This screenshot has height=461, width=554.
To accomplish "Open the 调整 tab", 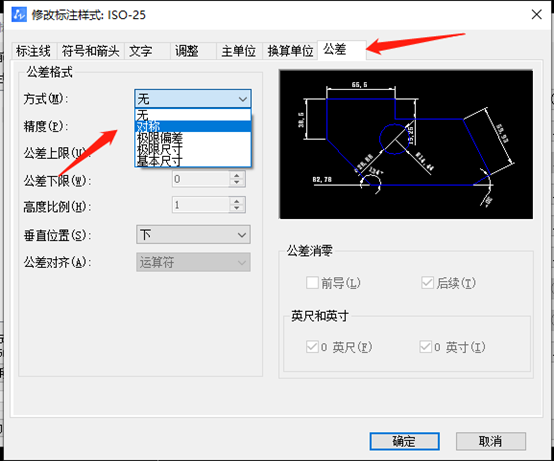I will click(x=193, y=51).
